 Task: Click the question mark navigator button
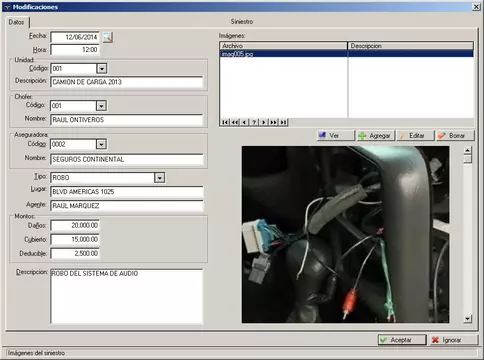(254, 122)
